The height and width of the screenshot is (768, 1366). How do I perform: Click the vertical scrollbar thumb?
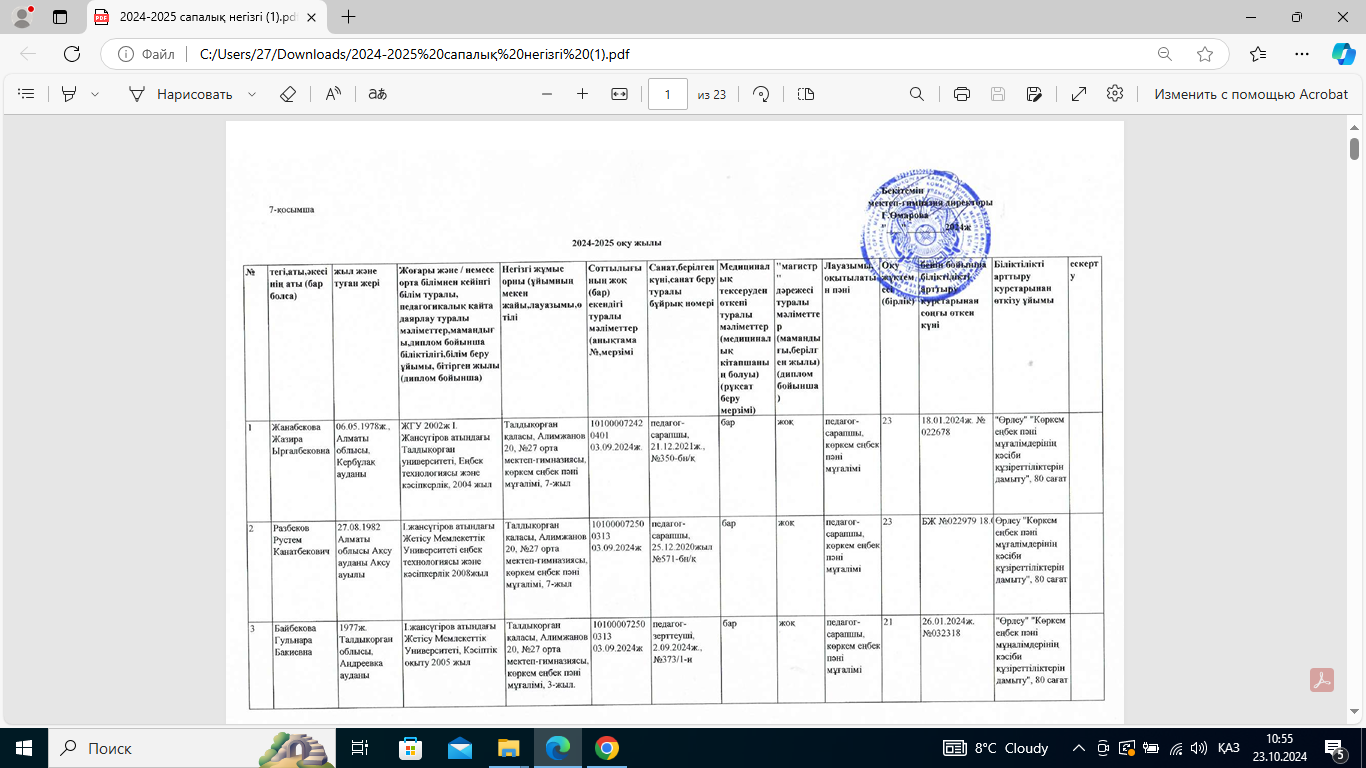pos(1354,148)
